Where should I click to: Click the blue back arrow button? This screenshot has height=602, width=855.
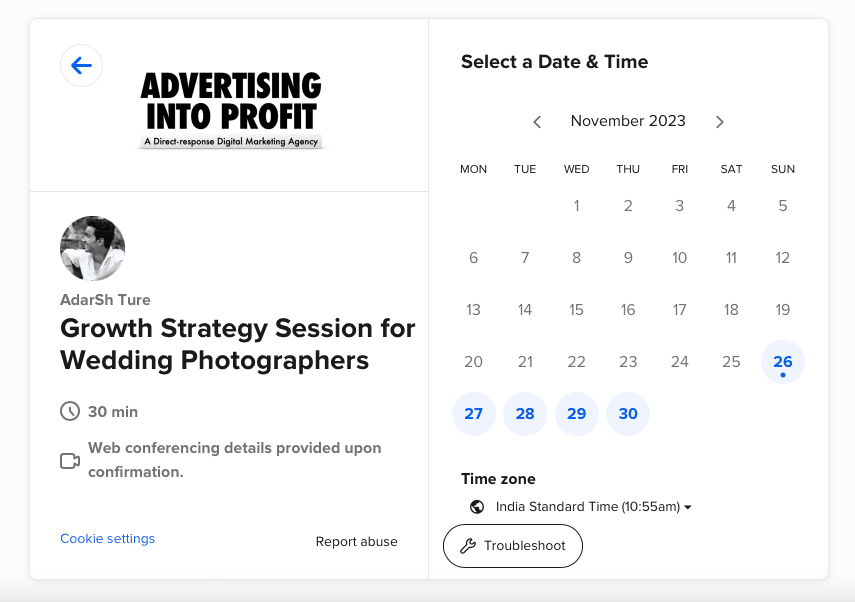[81, 66]
